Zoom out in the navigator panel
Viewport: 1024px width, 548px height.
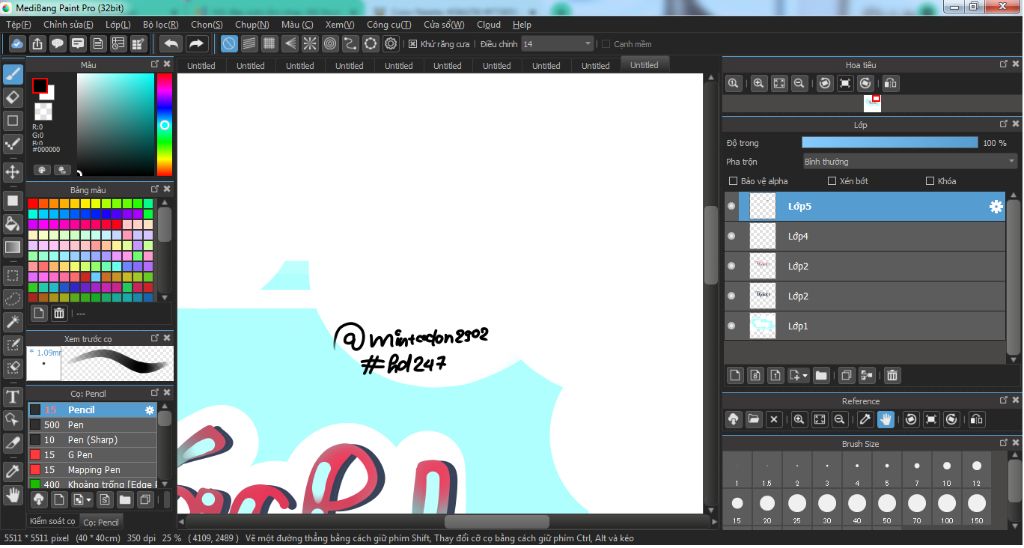coord(798,84)
